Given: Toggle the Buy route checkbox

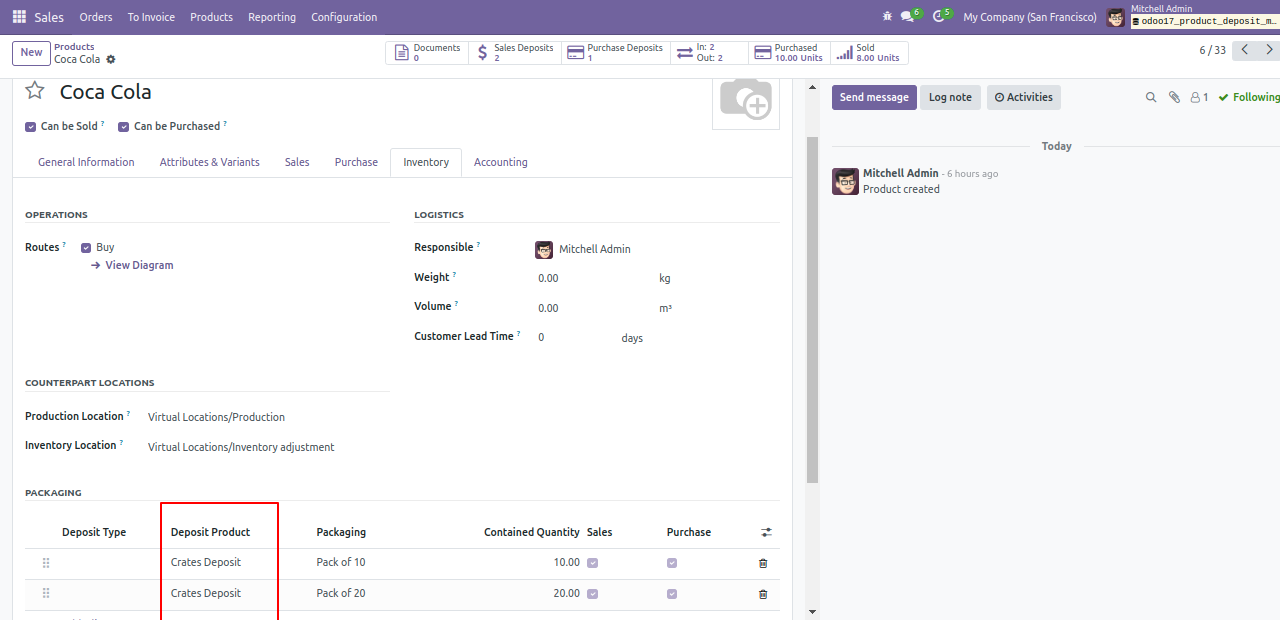Looking at the screenshot, I should tap(87, 248).
